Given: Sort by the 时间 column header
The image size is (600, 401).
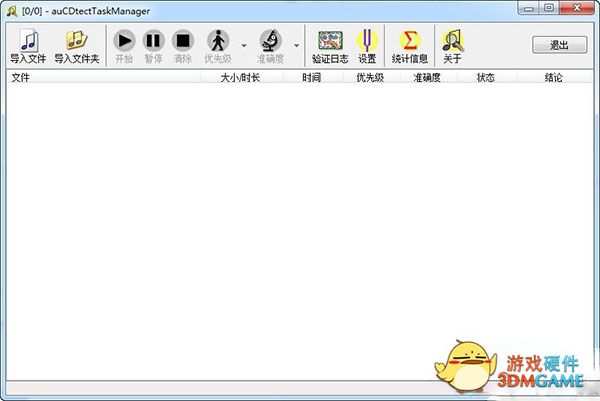Looking at the screenshot, I should pos(312,77).
